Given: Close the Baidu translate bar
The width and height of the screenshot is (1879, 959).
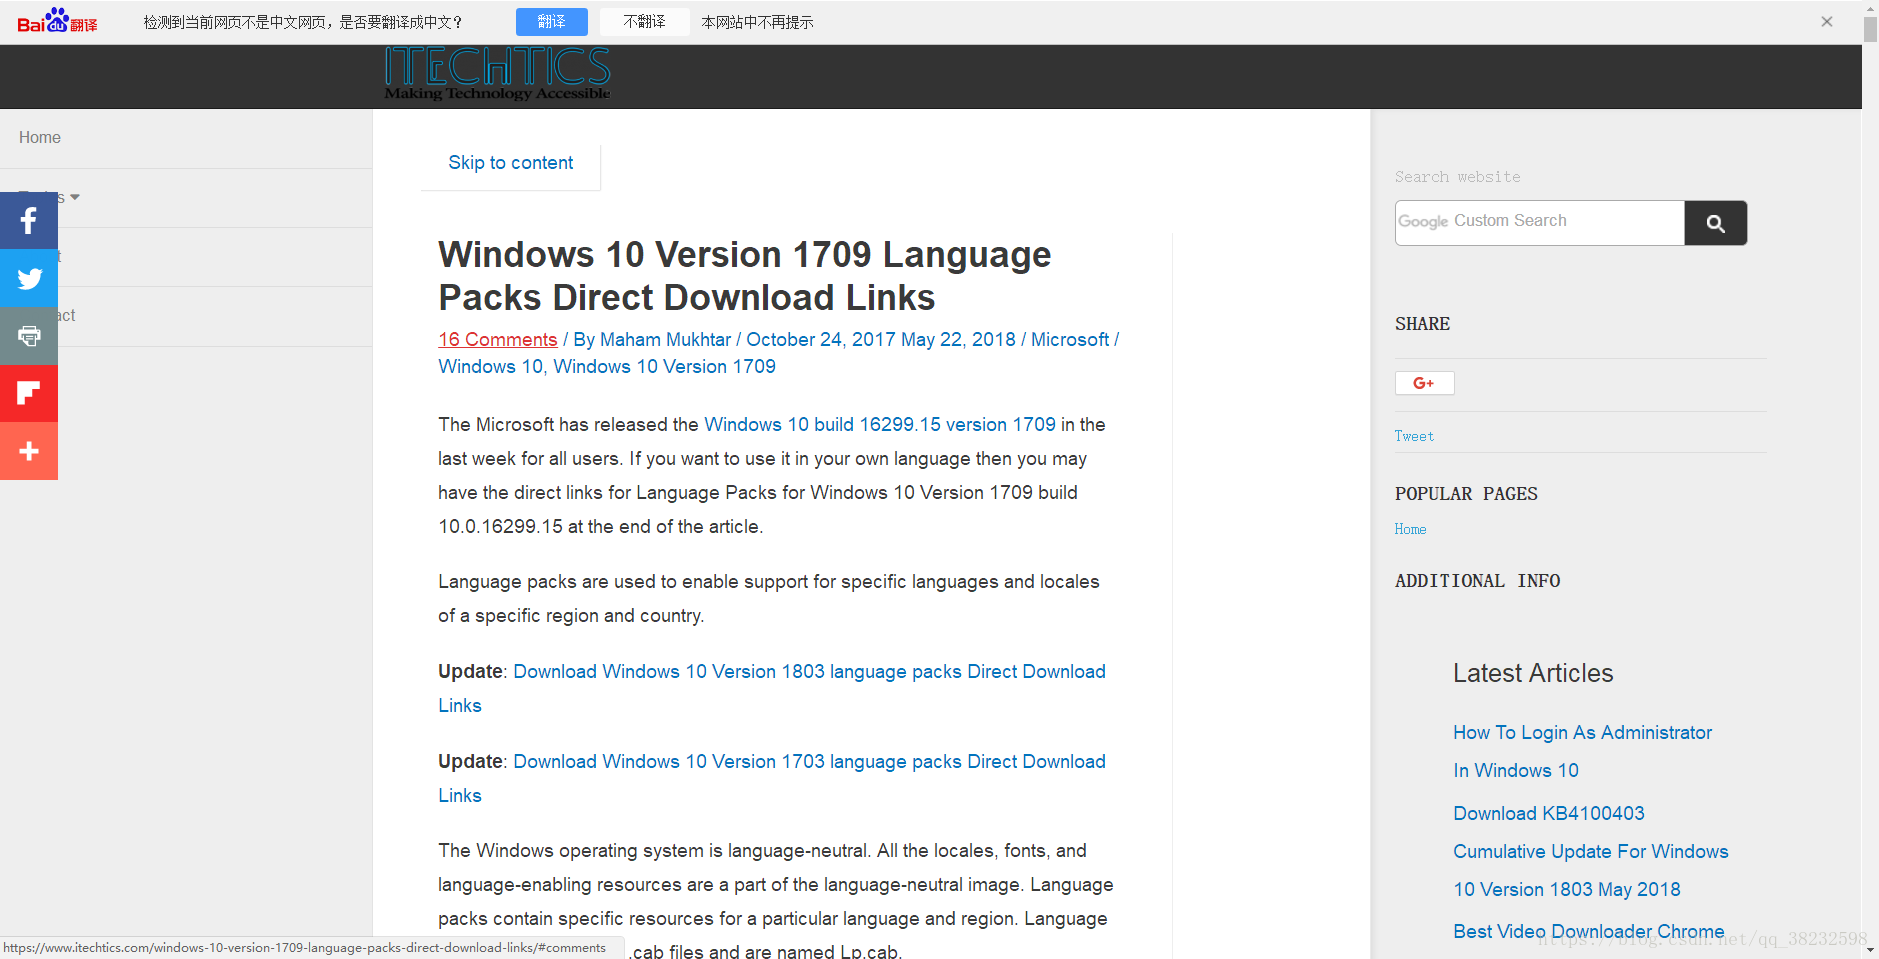Looking at the screenshot, I should pyautogui.click(x=1826, y=21).
